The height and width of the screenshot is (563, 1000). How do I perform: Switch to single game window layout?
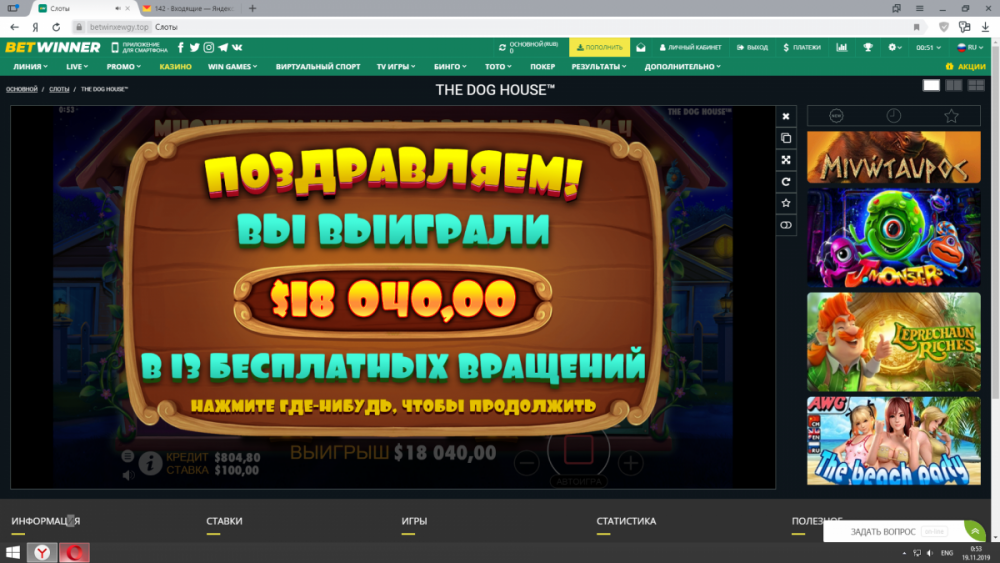(931, 85)
